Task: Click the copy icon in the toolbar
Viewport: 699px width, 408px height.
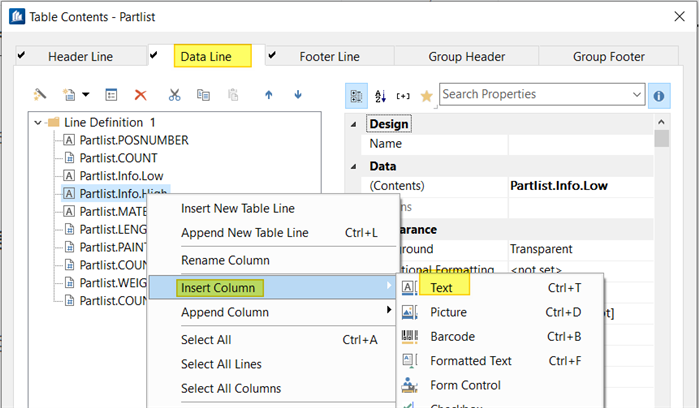Action: [203, 95]
